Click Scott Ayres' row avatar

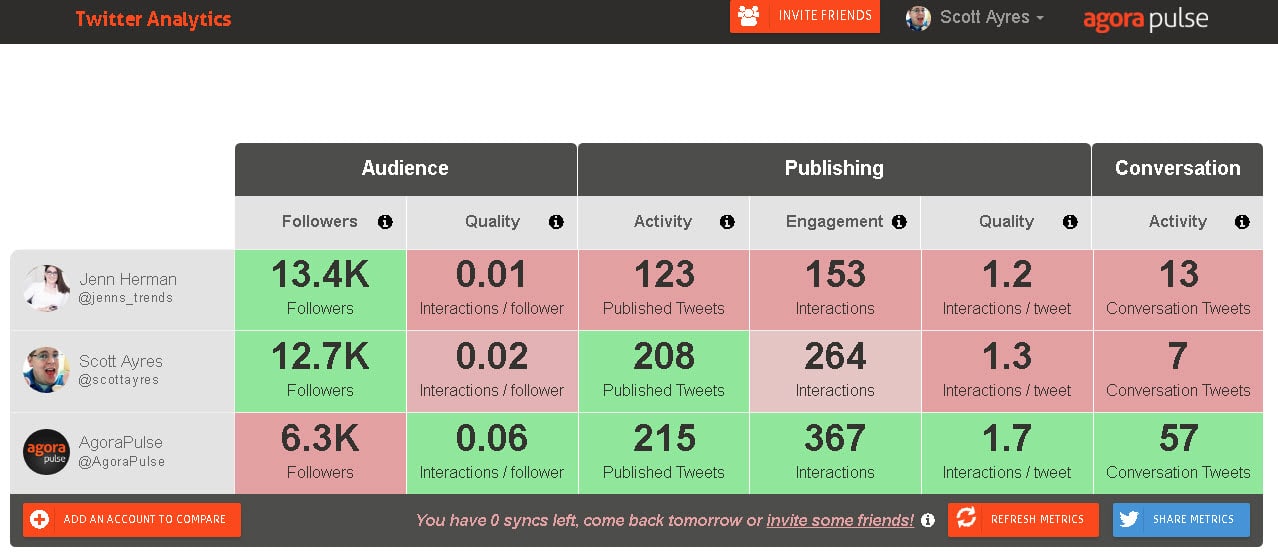[x=46, y=370]
